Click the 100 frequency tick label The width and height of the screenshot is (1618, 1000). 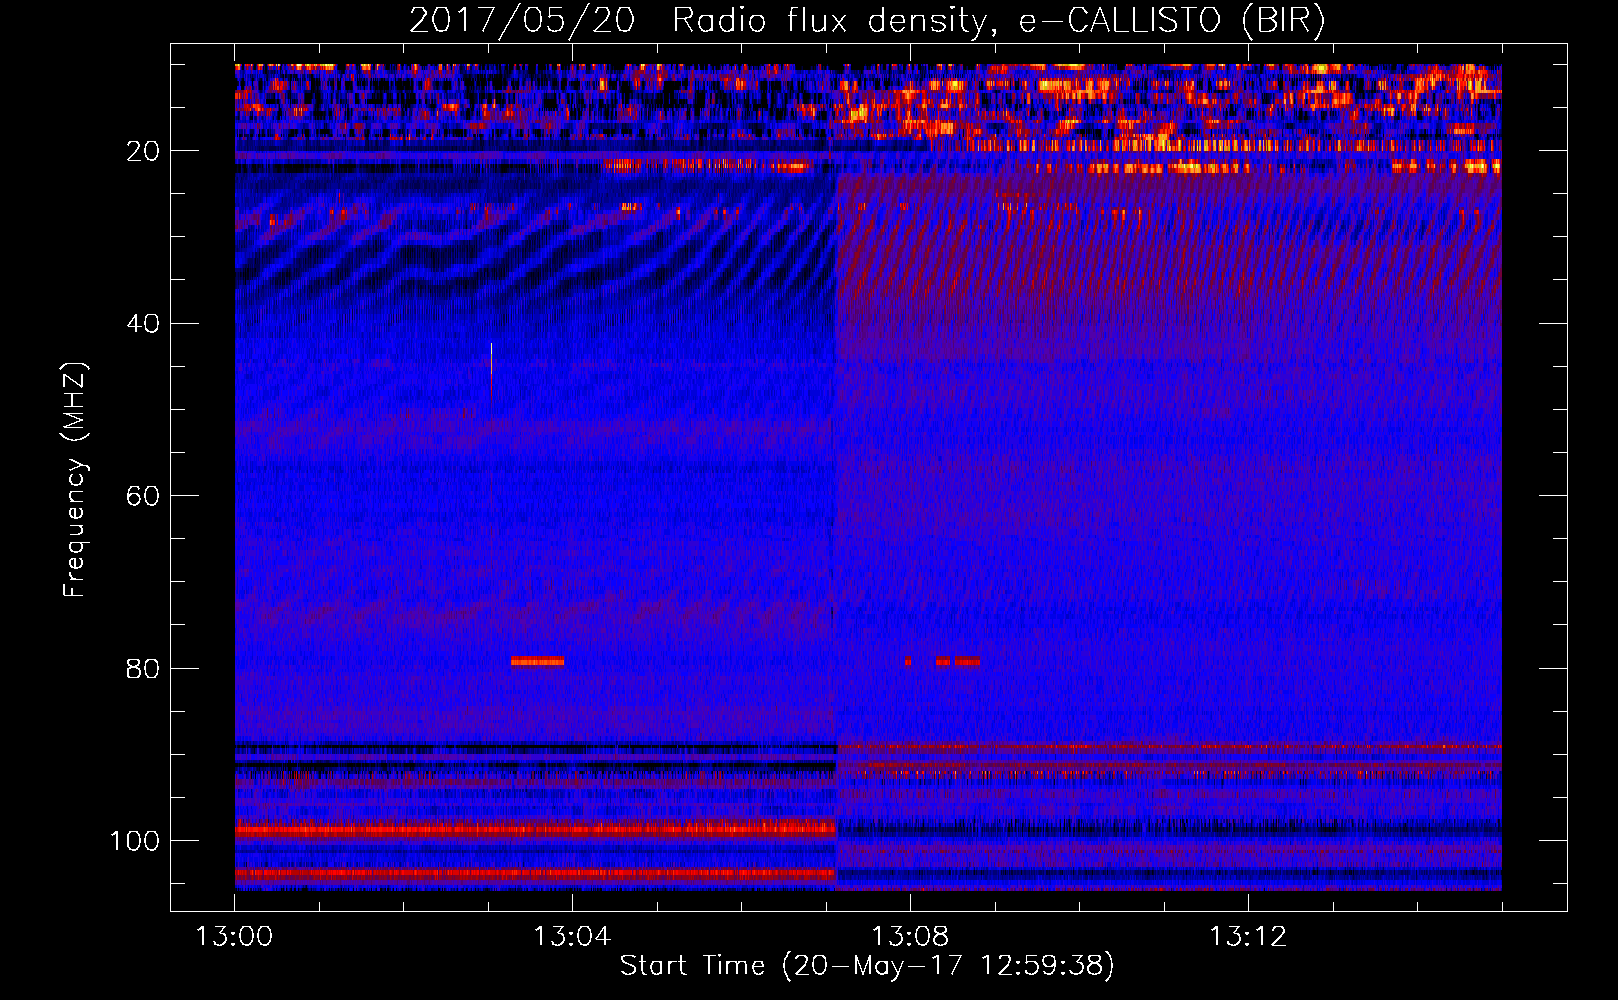(135, 841)
